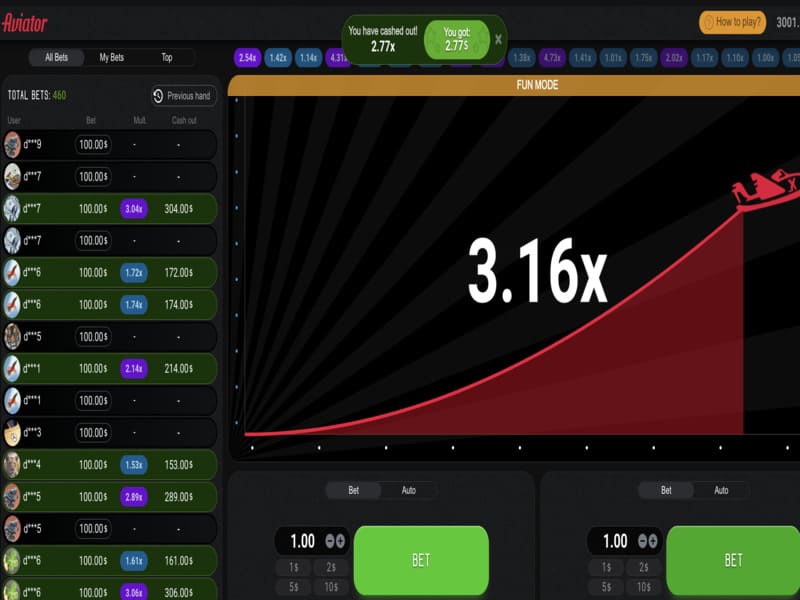800x600 pixels.
Task: Click the 2.02x history multiplier pill
Action: 674,58
